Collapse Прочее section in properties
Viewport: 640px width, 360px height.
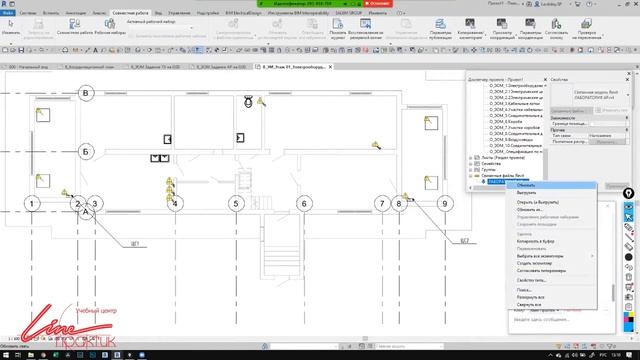(x=627, y=130)
